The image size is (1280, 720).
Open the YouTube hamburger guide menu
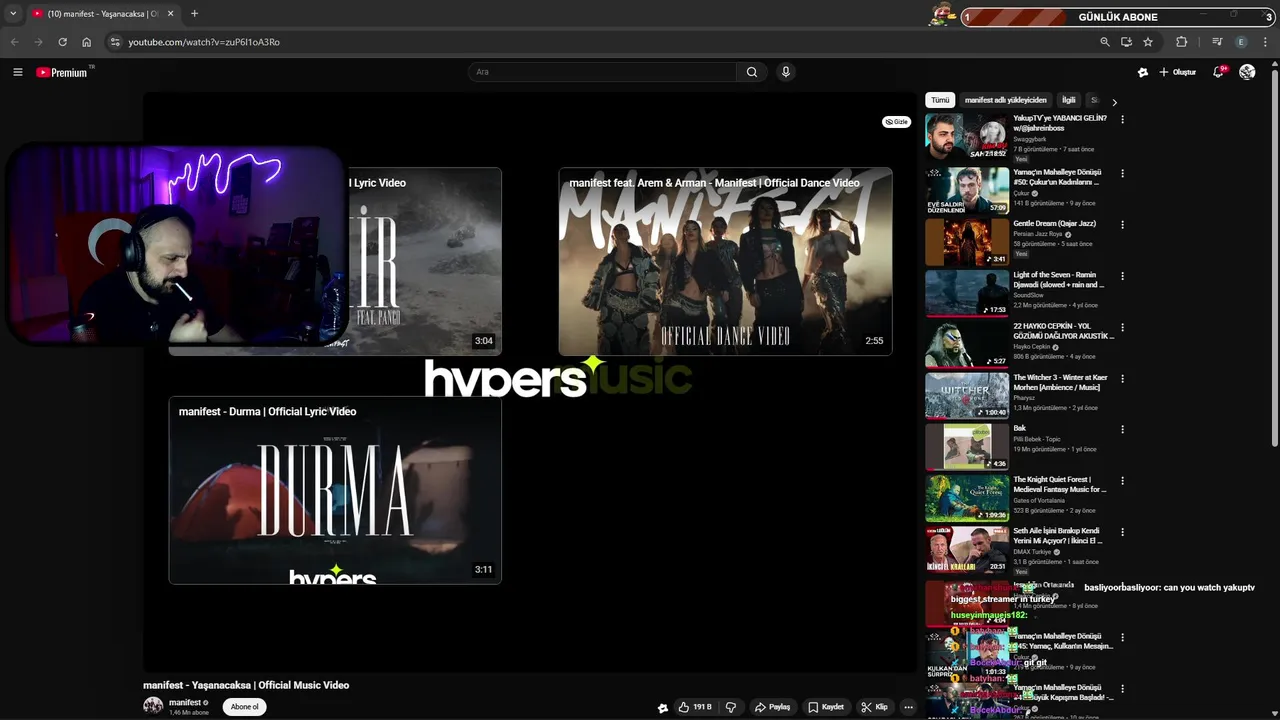click(17, 72)
